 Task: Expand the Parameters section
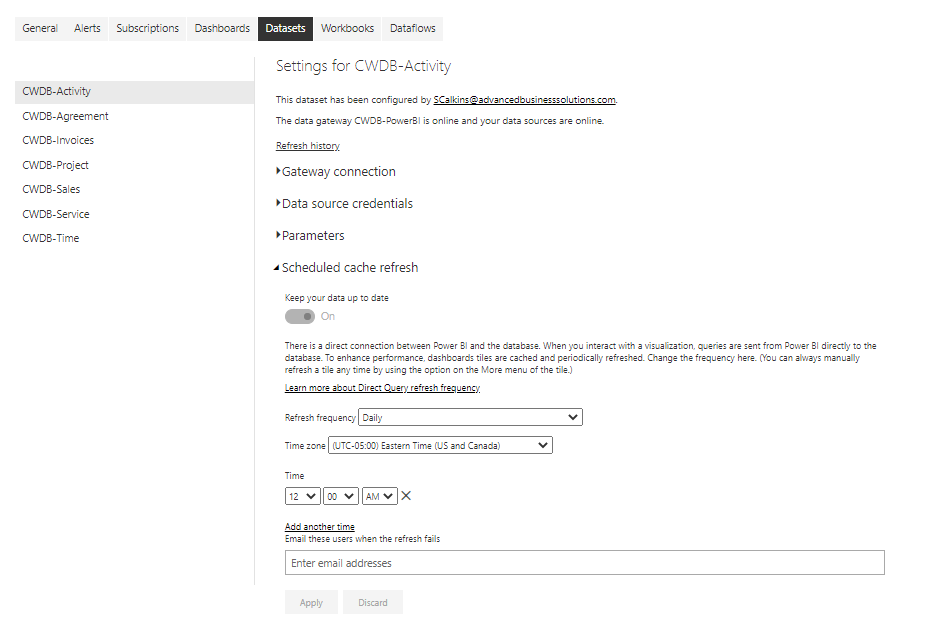point(310,235)
